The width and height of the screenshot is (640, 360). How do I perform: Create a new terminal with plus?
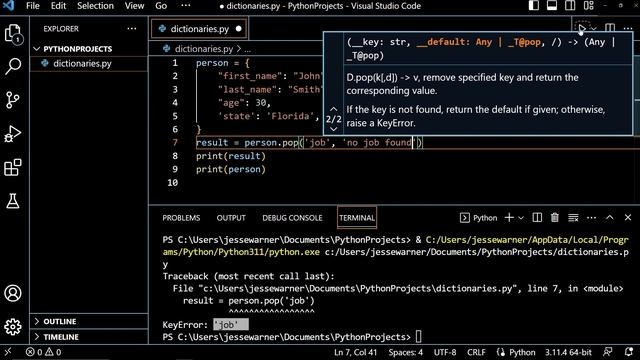coord(509,218)
